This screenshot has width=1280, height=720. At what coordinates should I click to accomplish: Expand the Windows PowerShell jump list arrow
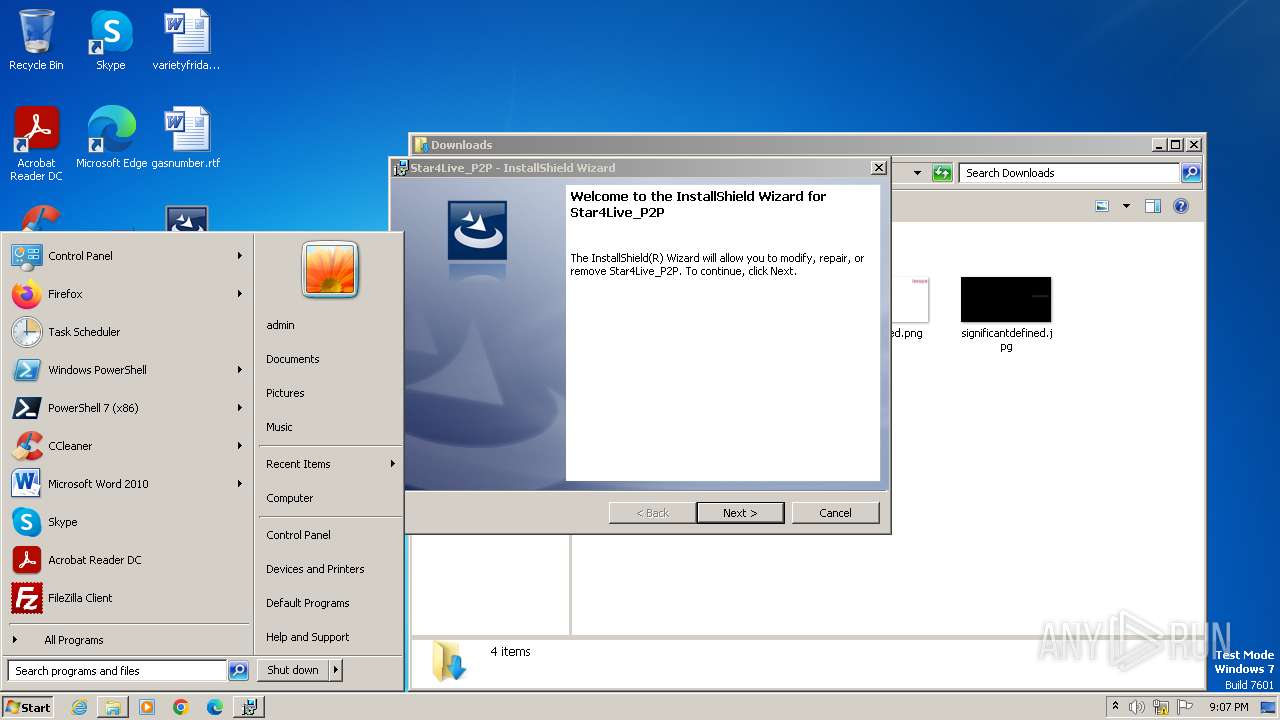240,370
